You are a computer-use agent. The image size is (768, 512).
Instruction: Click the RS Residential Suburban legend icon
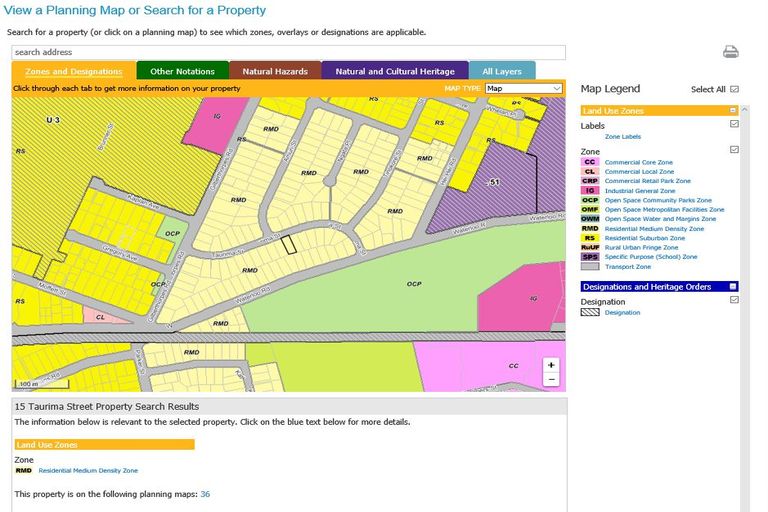point(590,238)
